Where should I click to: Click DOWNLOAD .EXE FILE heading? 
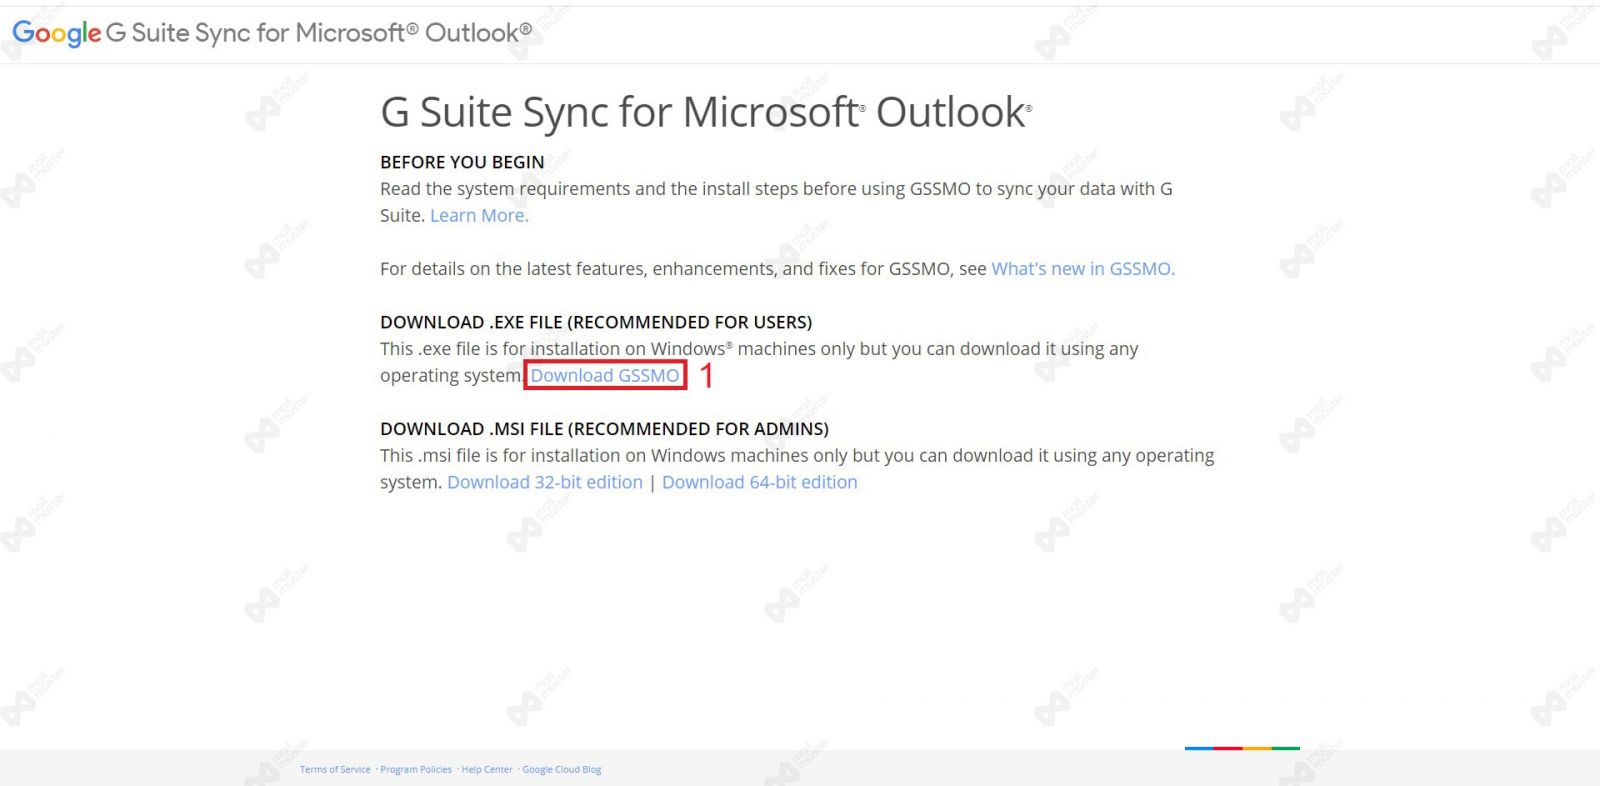click(x=596, y=322)
